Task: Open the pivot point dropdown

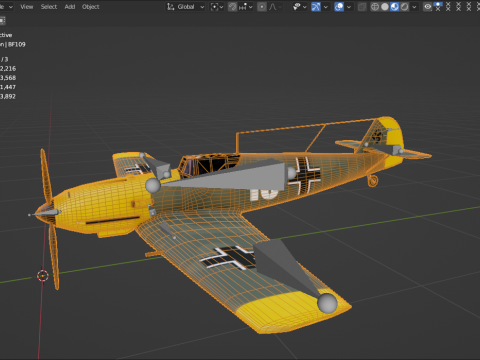Action: point(217,7)
